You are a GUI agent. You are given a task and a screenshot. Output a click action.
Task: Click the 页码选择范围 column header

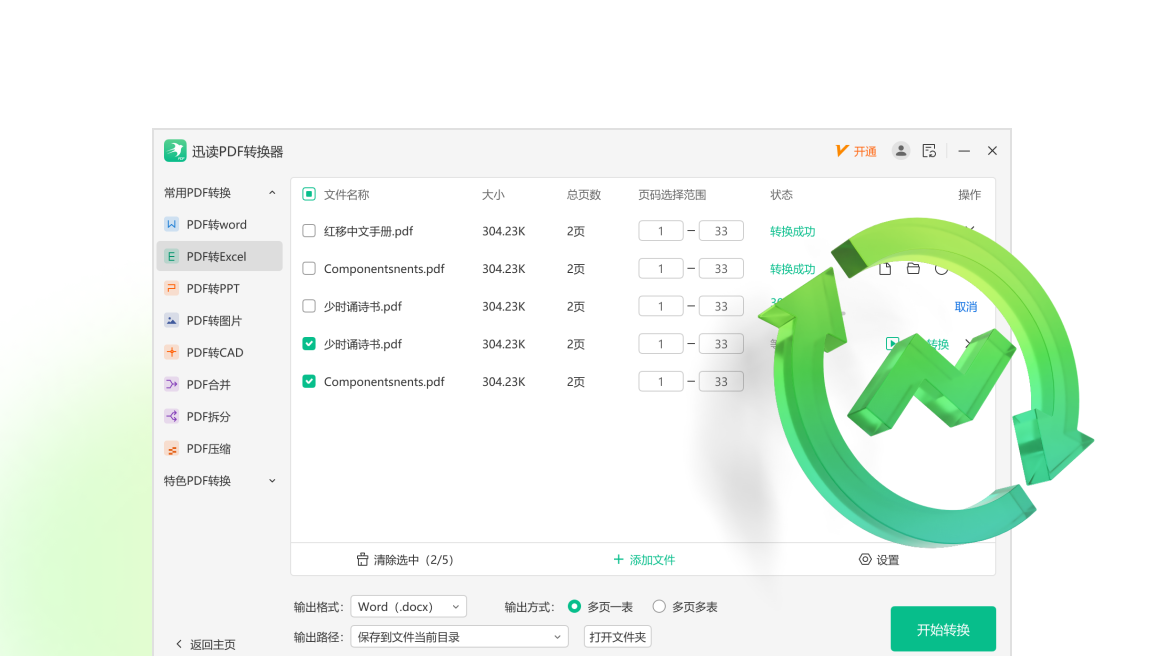point(673,194)
